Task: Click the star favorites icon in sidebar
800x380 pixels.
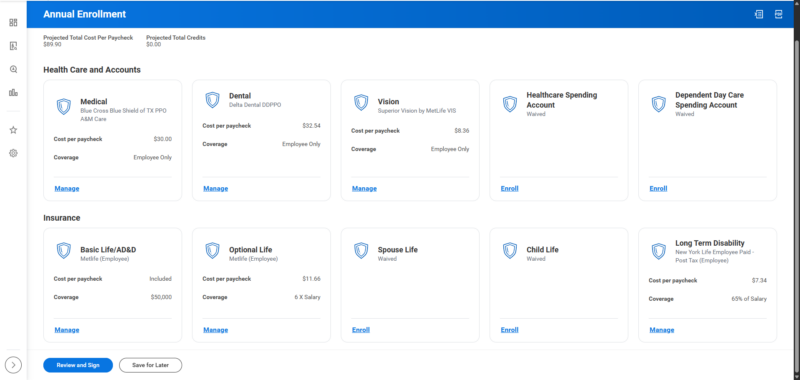Action: point(13,130)
